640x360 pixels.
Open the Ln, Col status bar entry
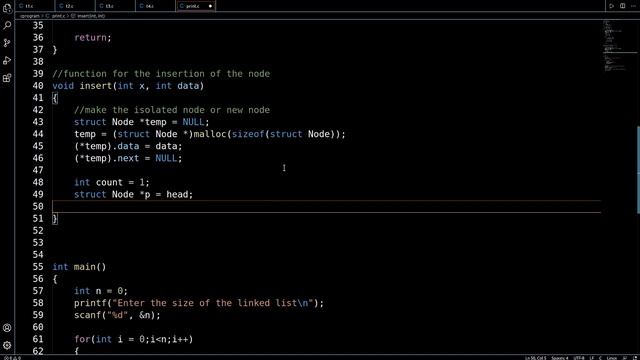[536, 358]
